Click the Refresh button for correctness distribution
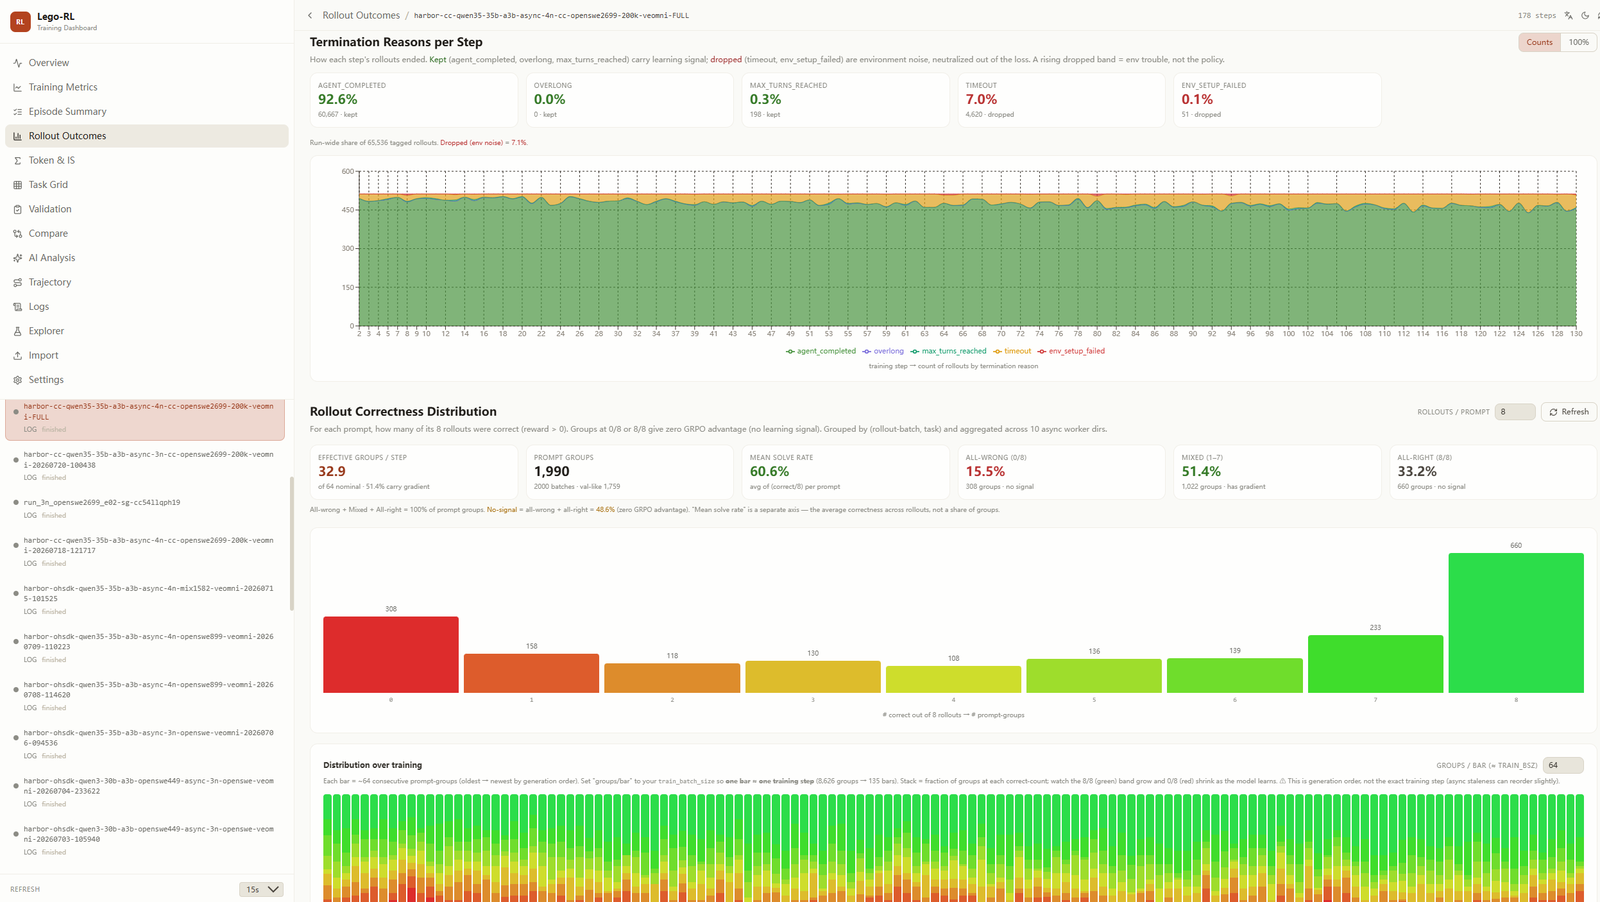The height and width of the screenshot is (902, 1600). tap(1569, 412)
